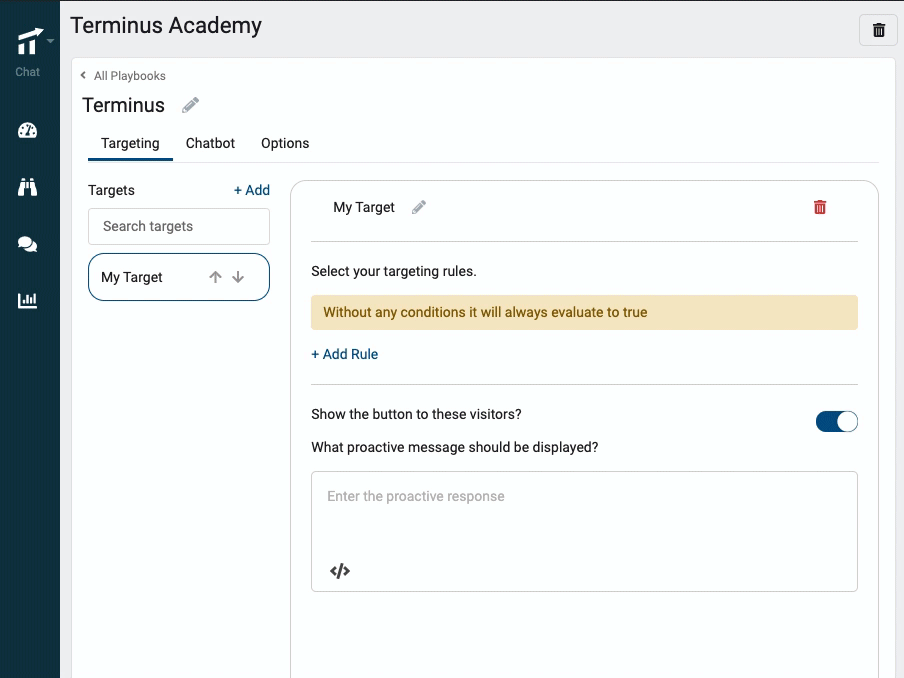Edit the Terminus playbook name pencil icon

coord(190,105)
